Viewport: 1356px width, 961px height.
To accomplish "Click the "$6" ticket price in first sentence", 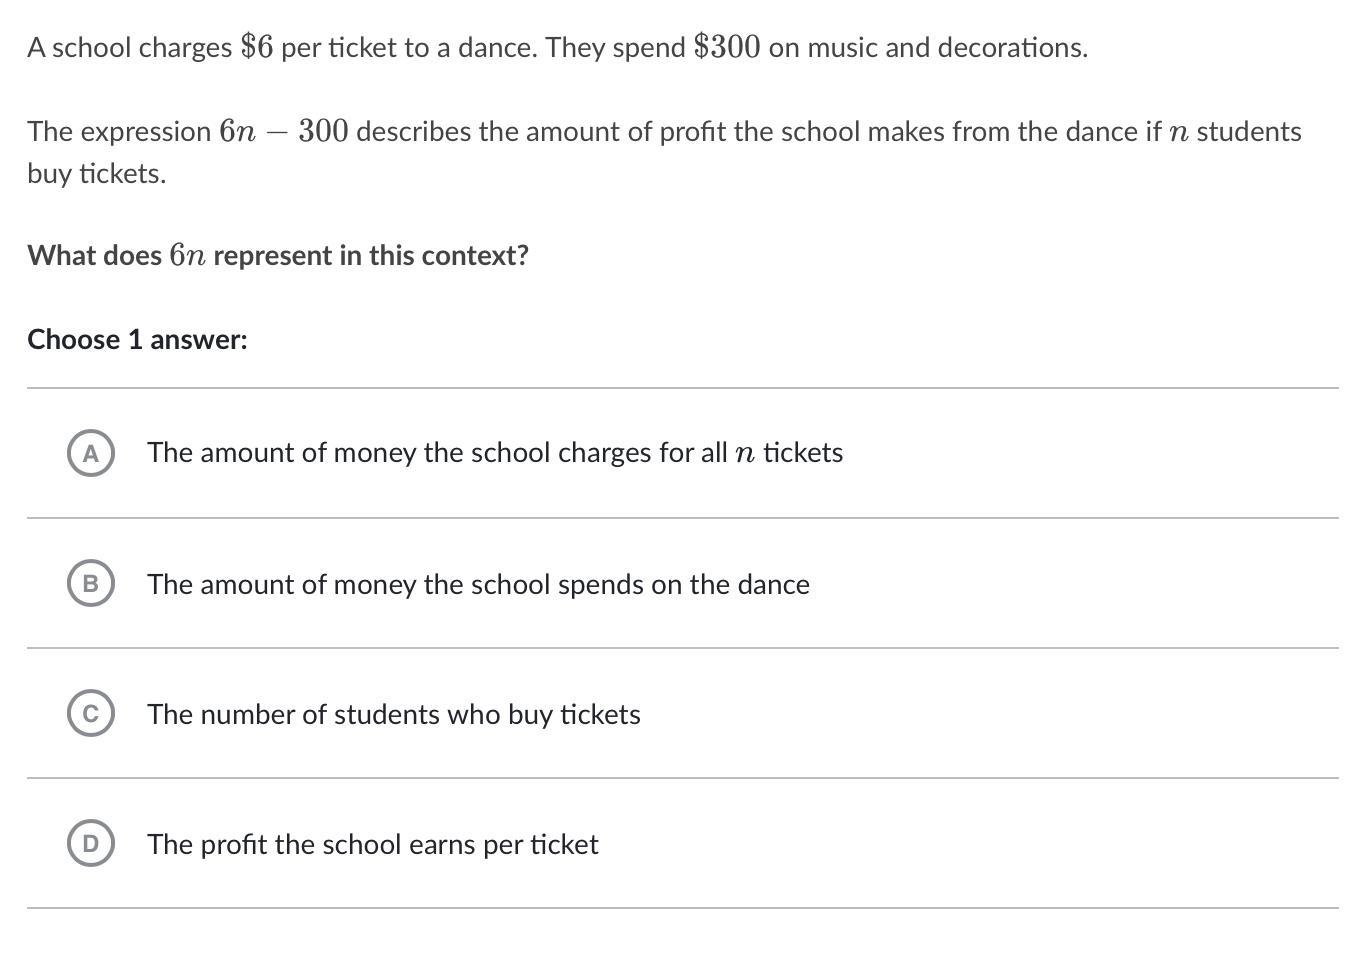I will pyautogui.click(x=257, y=47).
